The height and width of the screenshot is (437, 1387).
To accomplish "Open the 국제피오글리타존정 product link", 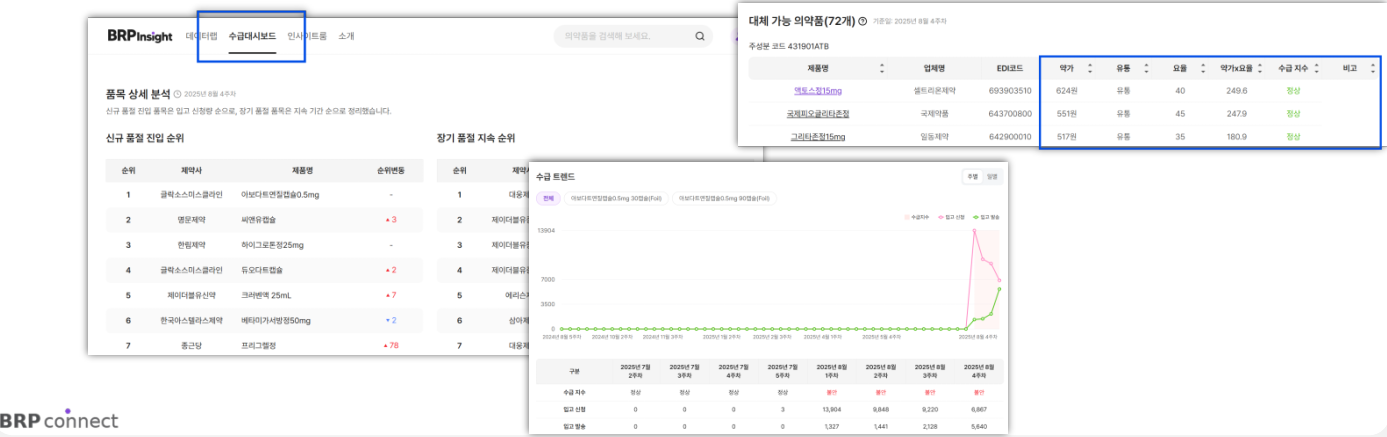I will tap(817, 114).
